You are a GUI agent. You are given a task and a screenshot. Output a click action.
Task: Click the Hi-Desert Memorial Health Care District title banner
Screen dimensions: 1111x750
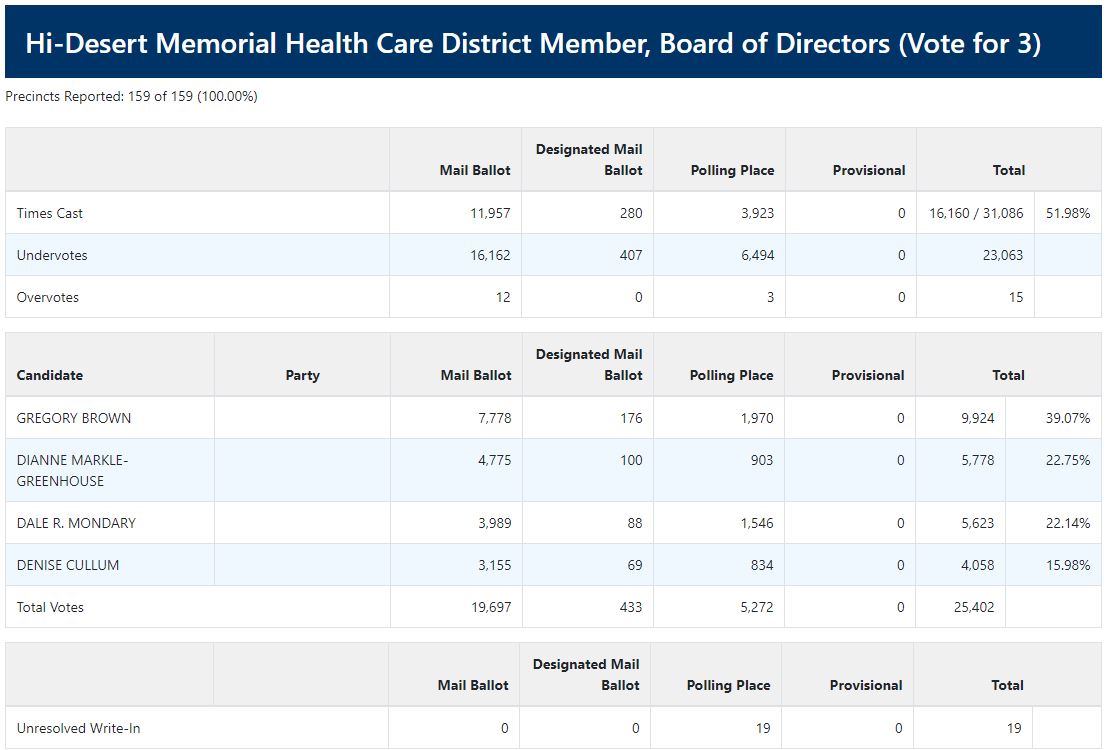[532, 44]
